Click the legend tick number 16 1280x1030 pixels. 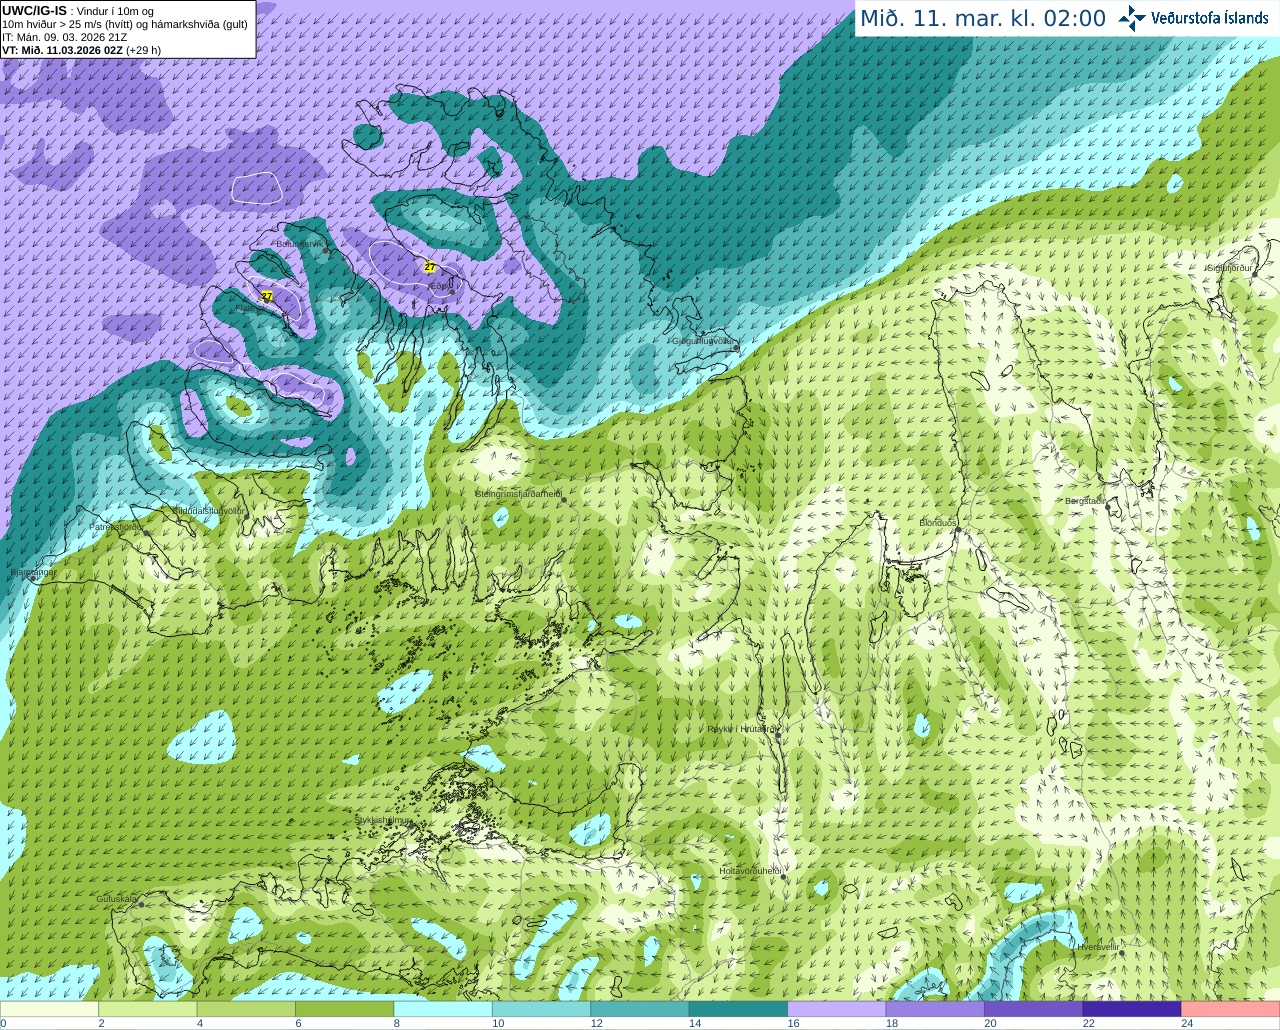click(x=793, y=1023)
